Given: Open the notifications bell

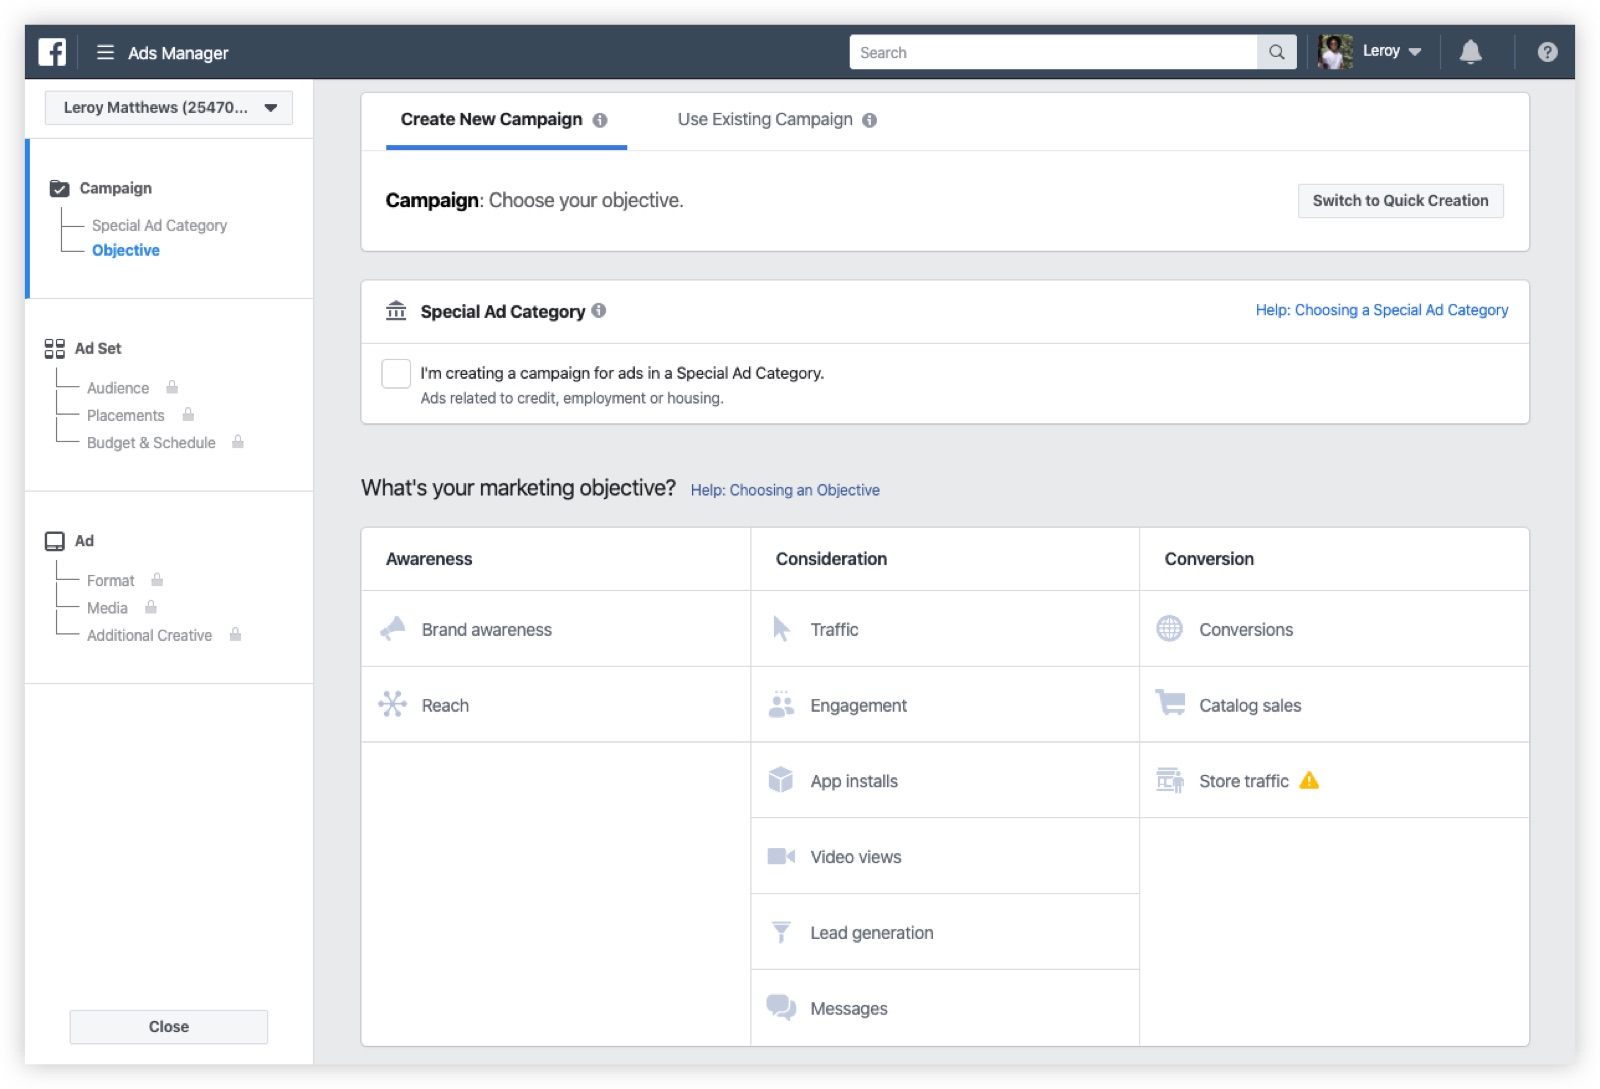Looking at the screenshot, I should coord(1470,52).
